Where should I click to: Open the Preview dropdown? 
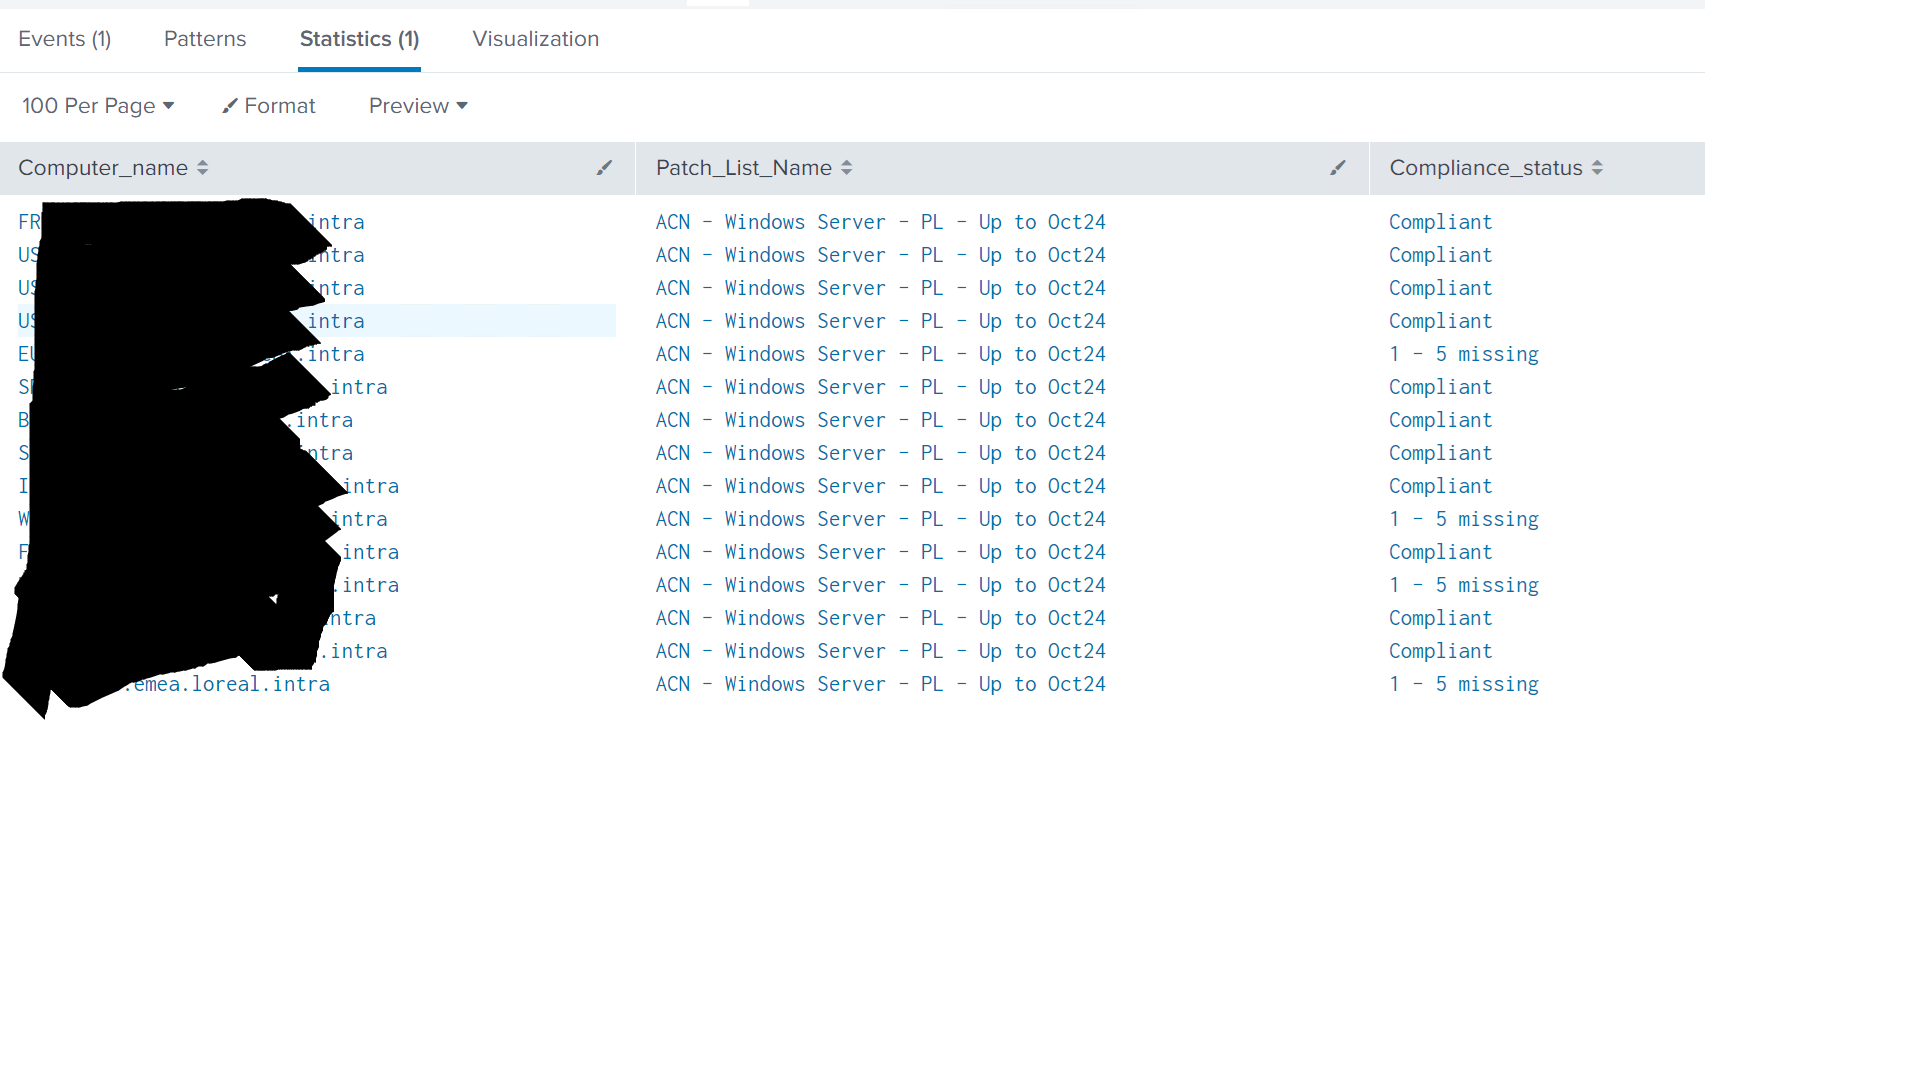point(418,106)
